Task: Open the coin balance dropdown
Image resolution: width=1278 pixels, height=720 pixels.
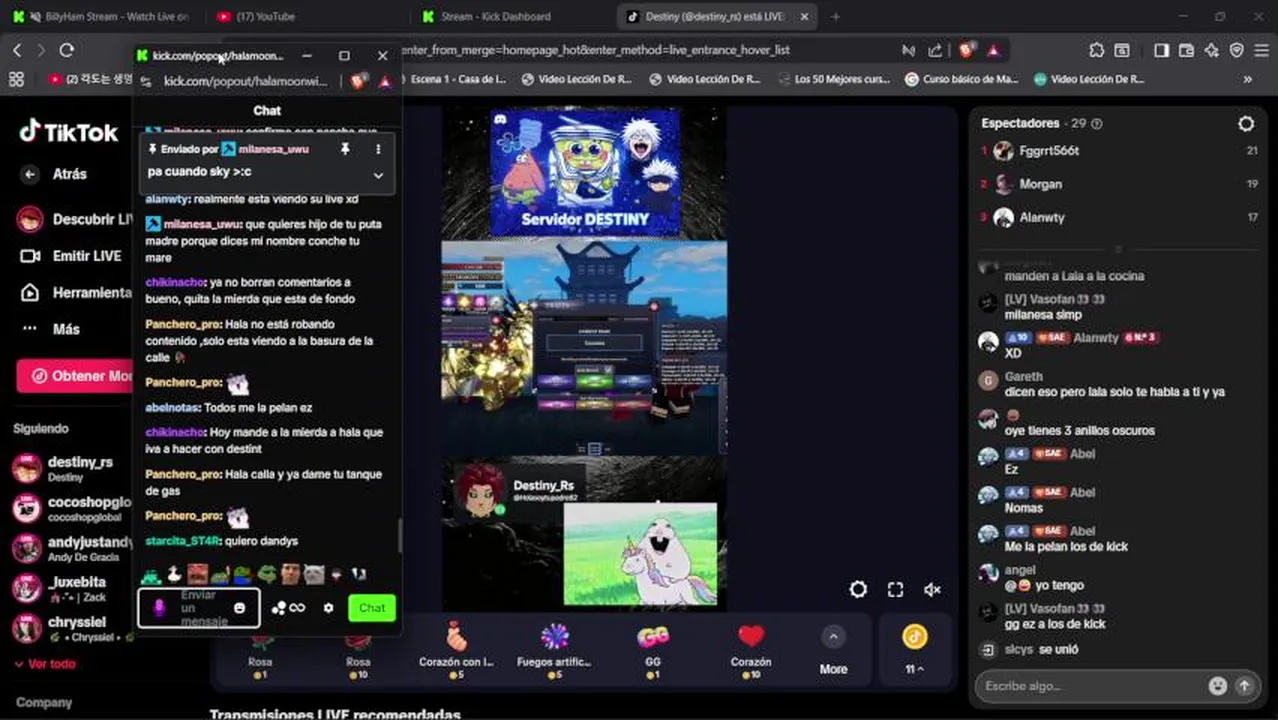Action: coord(914,648)
